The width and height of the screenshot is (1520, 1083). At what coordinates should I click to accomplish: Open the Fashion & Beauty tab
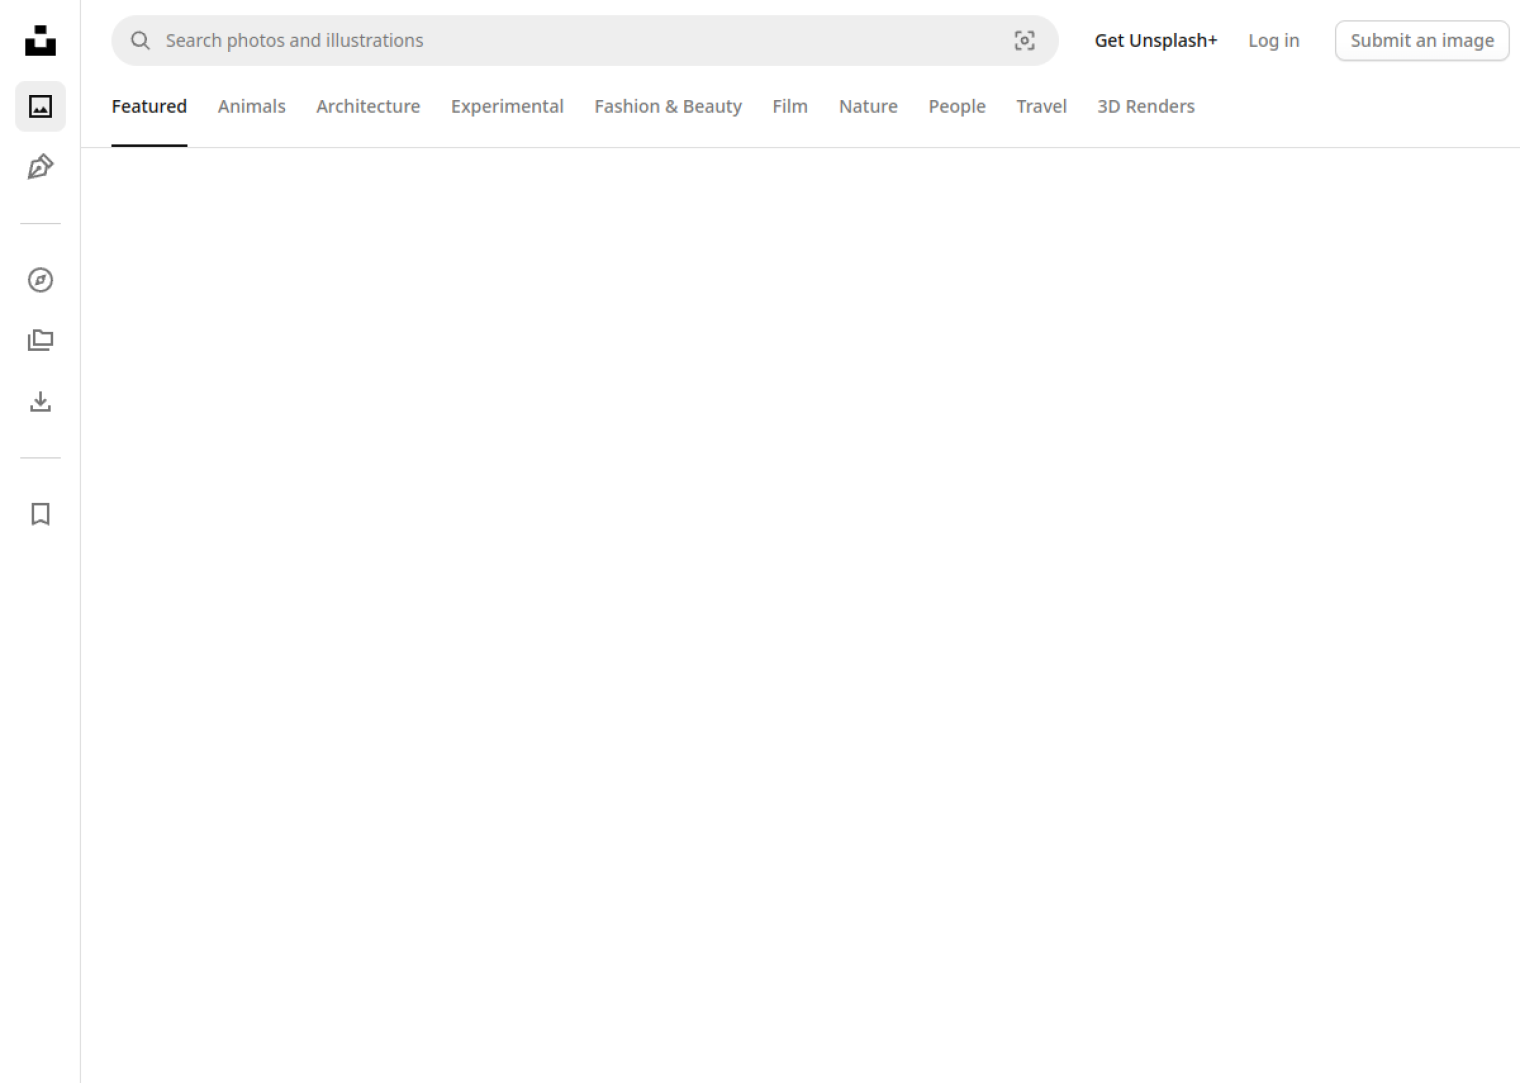(x=668, y=106)
